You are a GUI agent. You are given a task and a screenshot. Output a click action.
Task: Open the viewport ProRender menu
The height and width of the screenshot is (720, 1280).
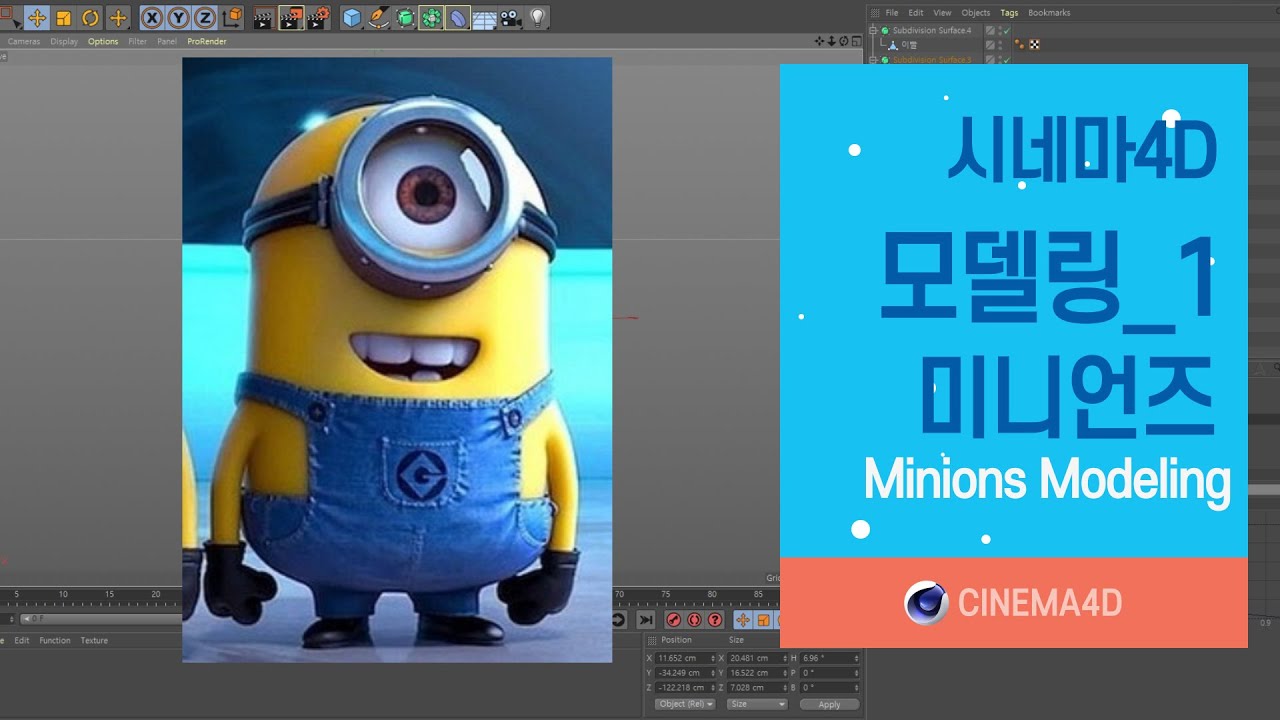pyautogui.click(x=207, y=41)
